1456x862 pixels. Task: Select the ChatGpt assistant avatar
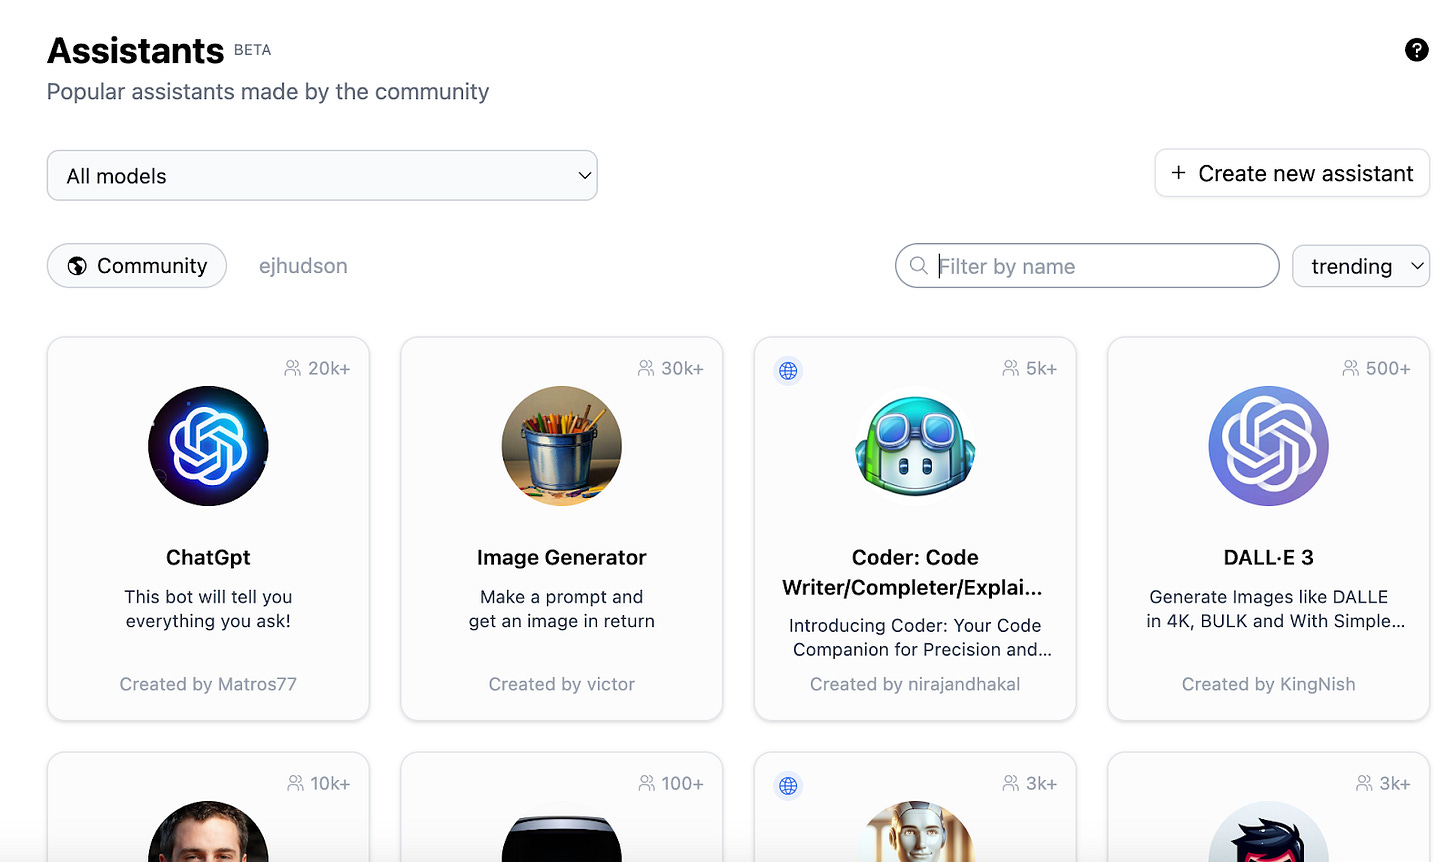click(x=208, y=446)
